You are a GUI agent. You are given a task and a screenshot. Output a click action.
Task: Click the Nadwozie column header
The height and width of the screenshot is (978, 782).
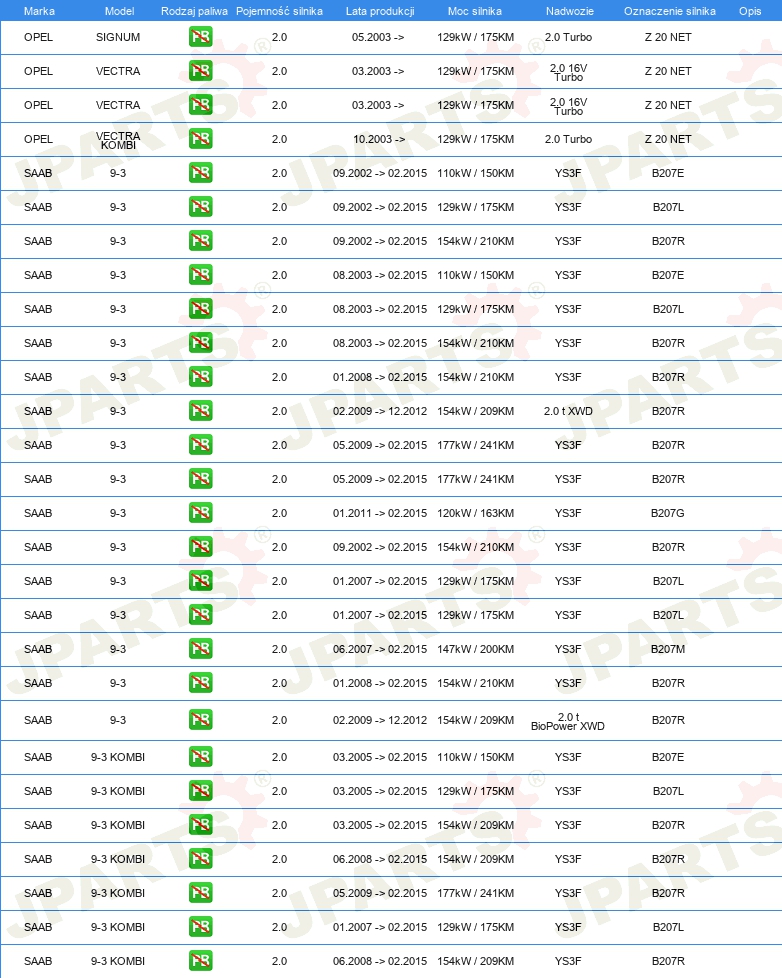(x=569, y=11)
